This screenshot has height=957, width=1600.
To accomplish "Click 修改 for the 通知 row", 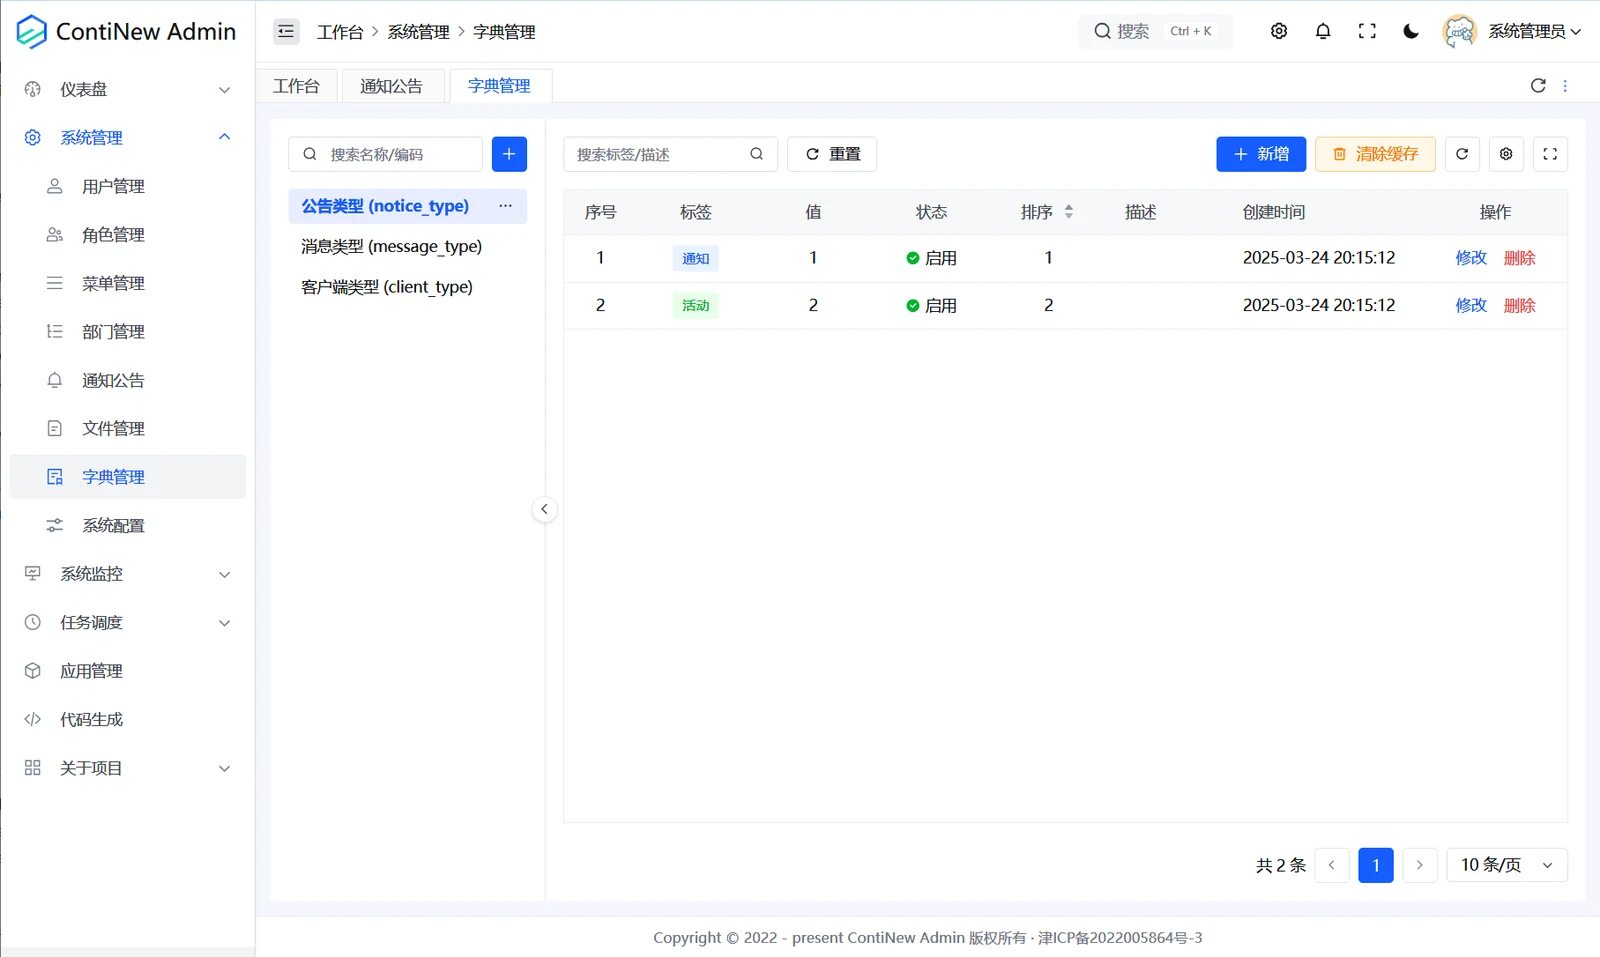I will (1471, 258).
